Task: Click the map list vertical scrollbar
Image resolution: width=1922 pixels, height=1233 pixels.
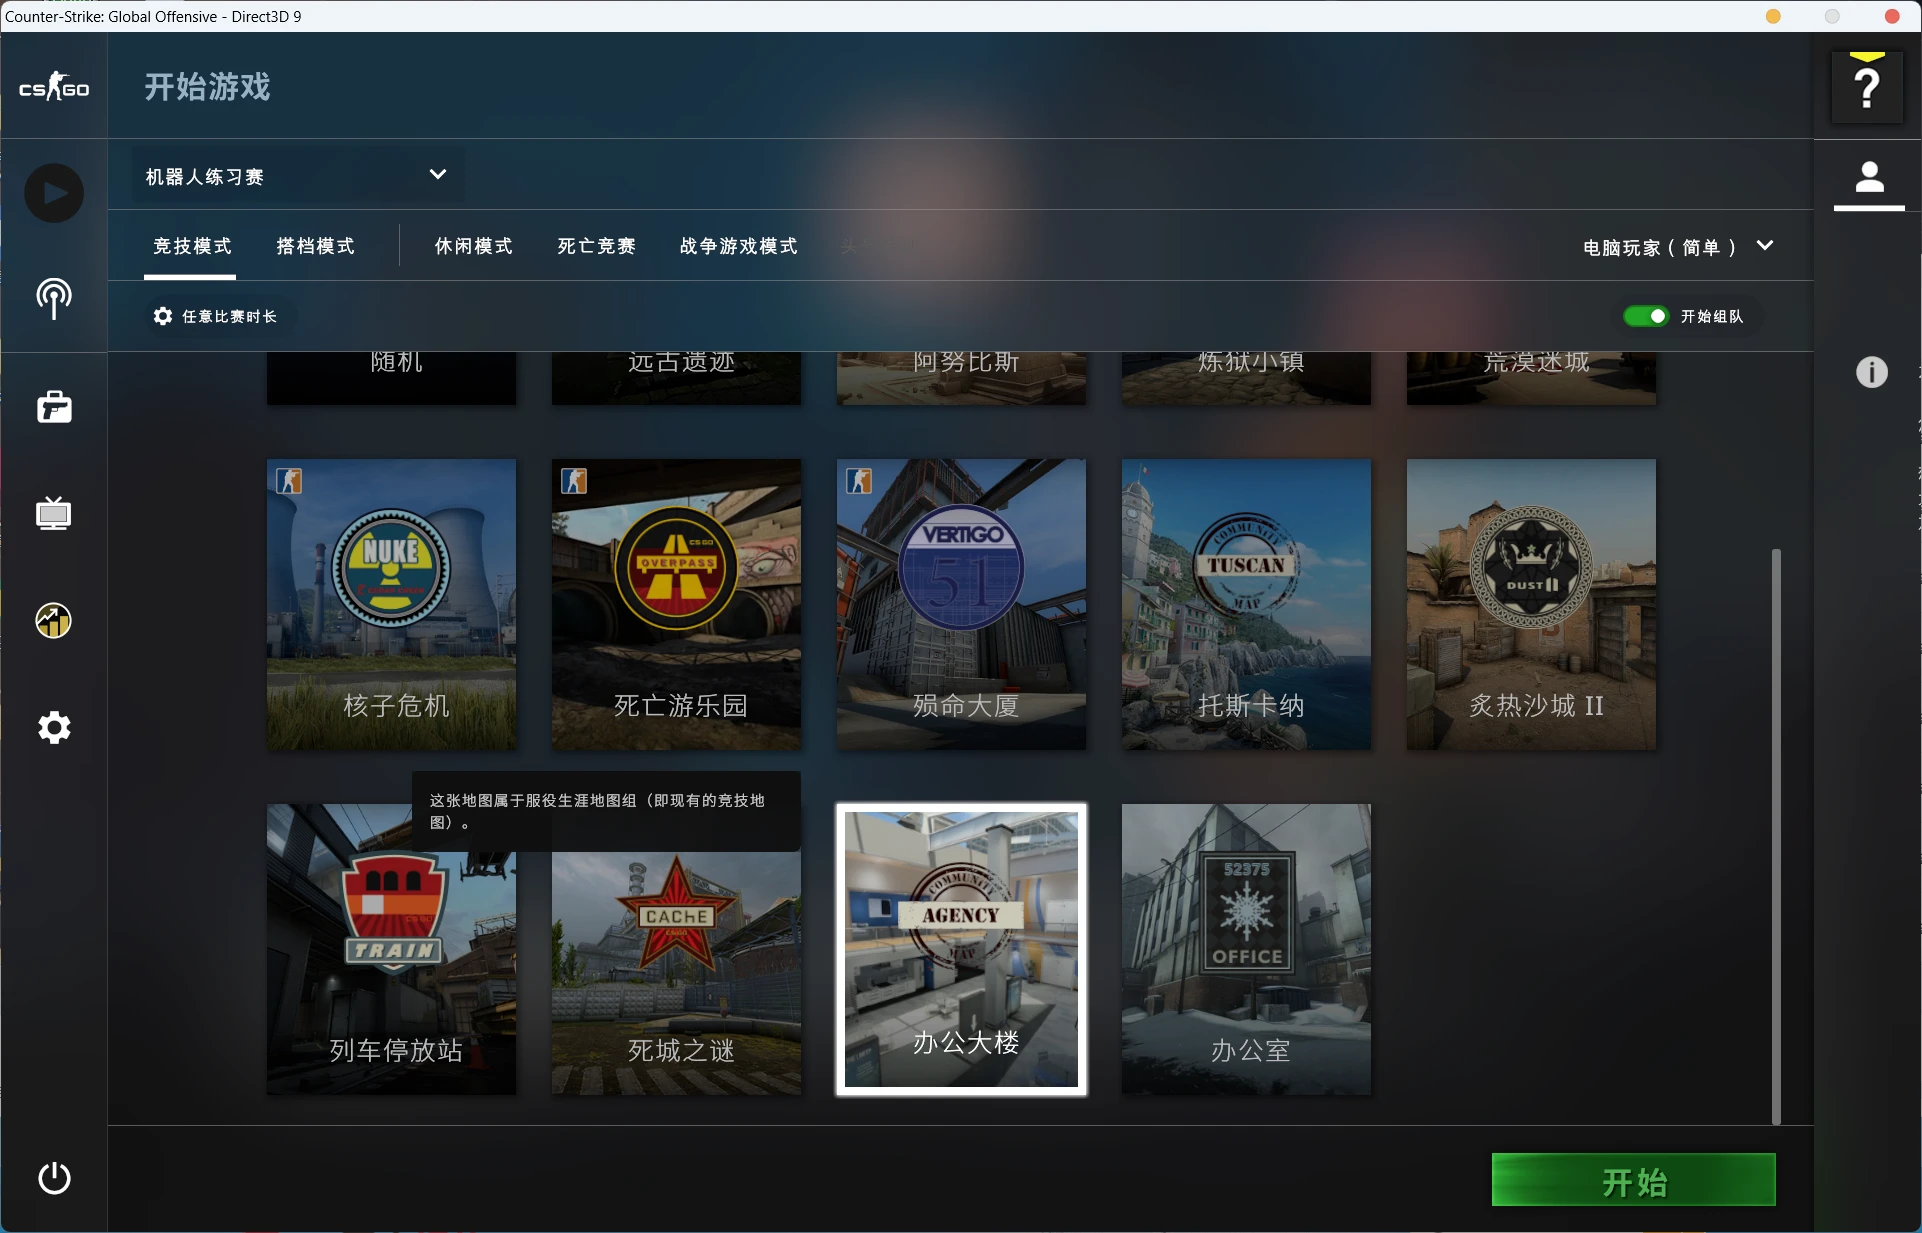Action: tap(1776, 836)
